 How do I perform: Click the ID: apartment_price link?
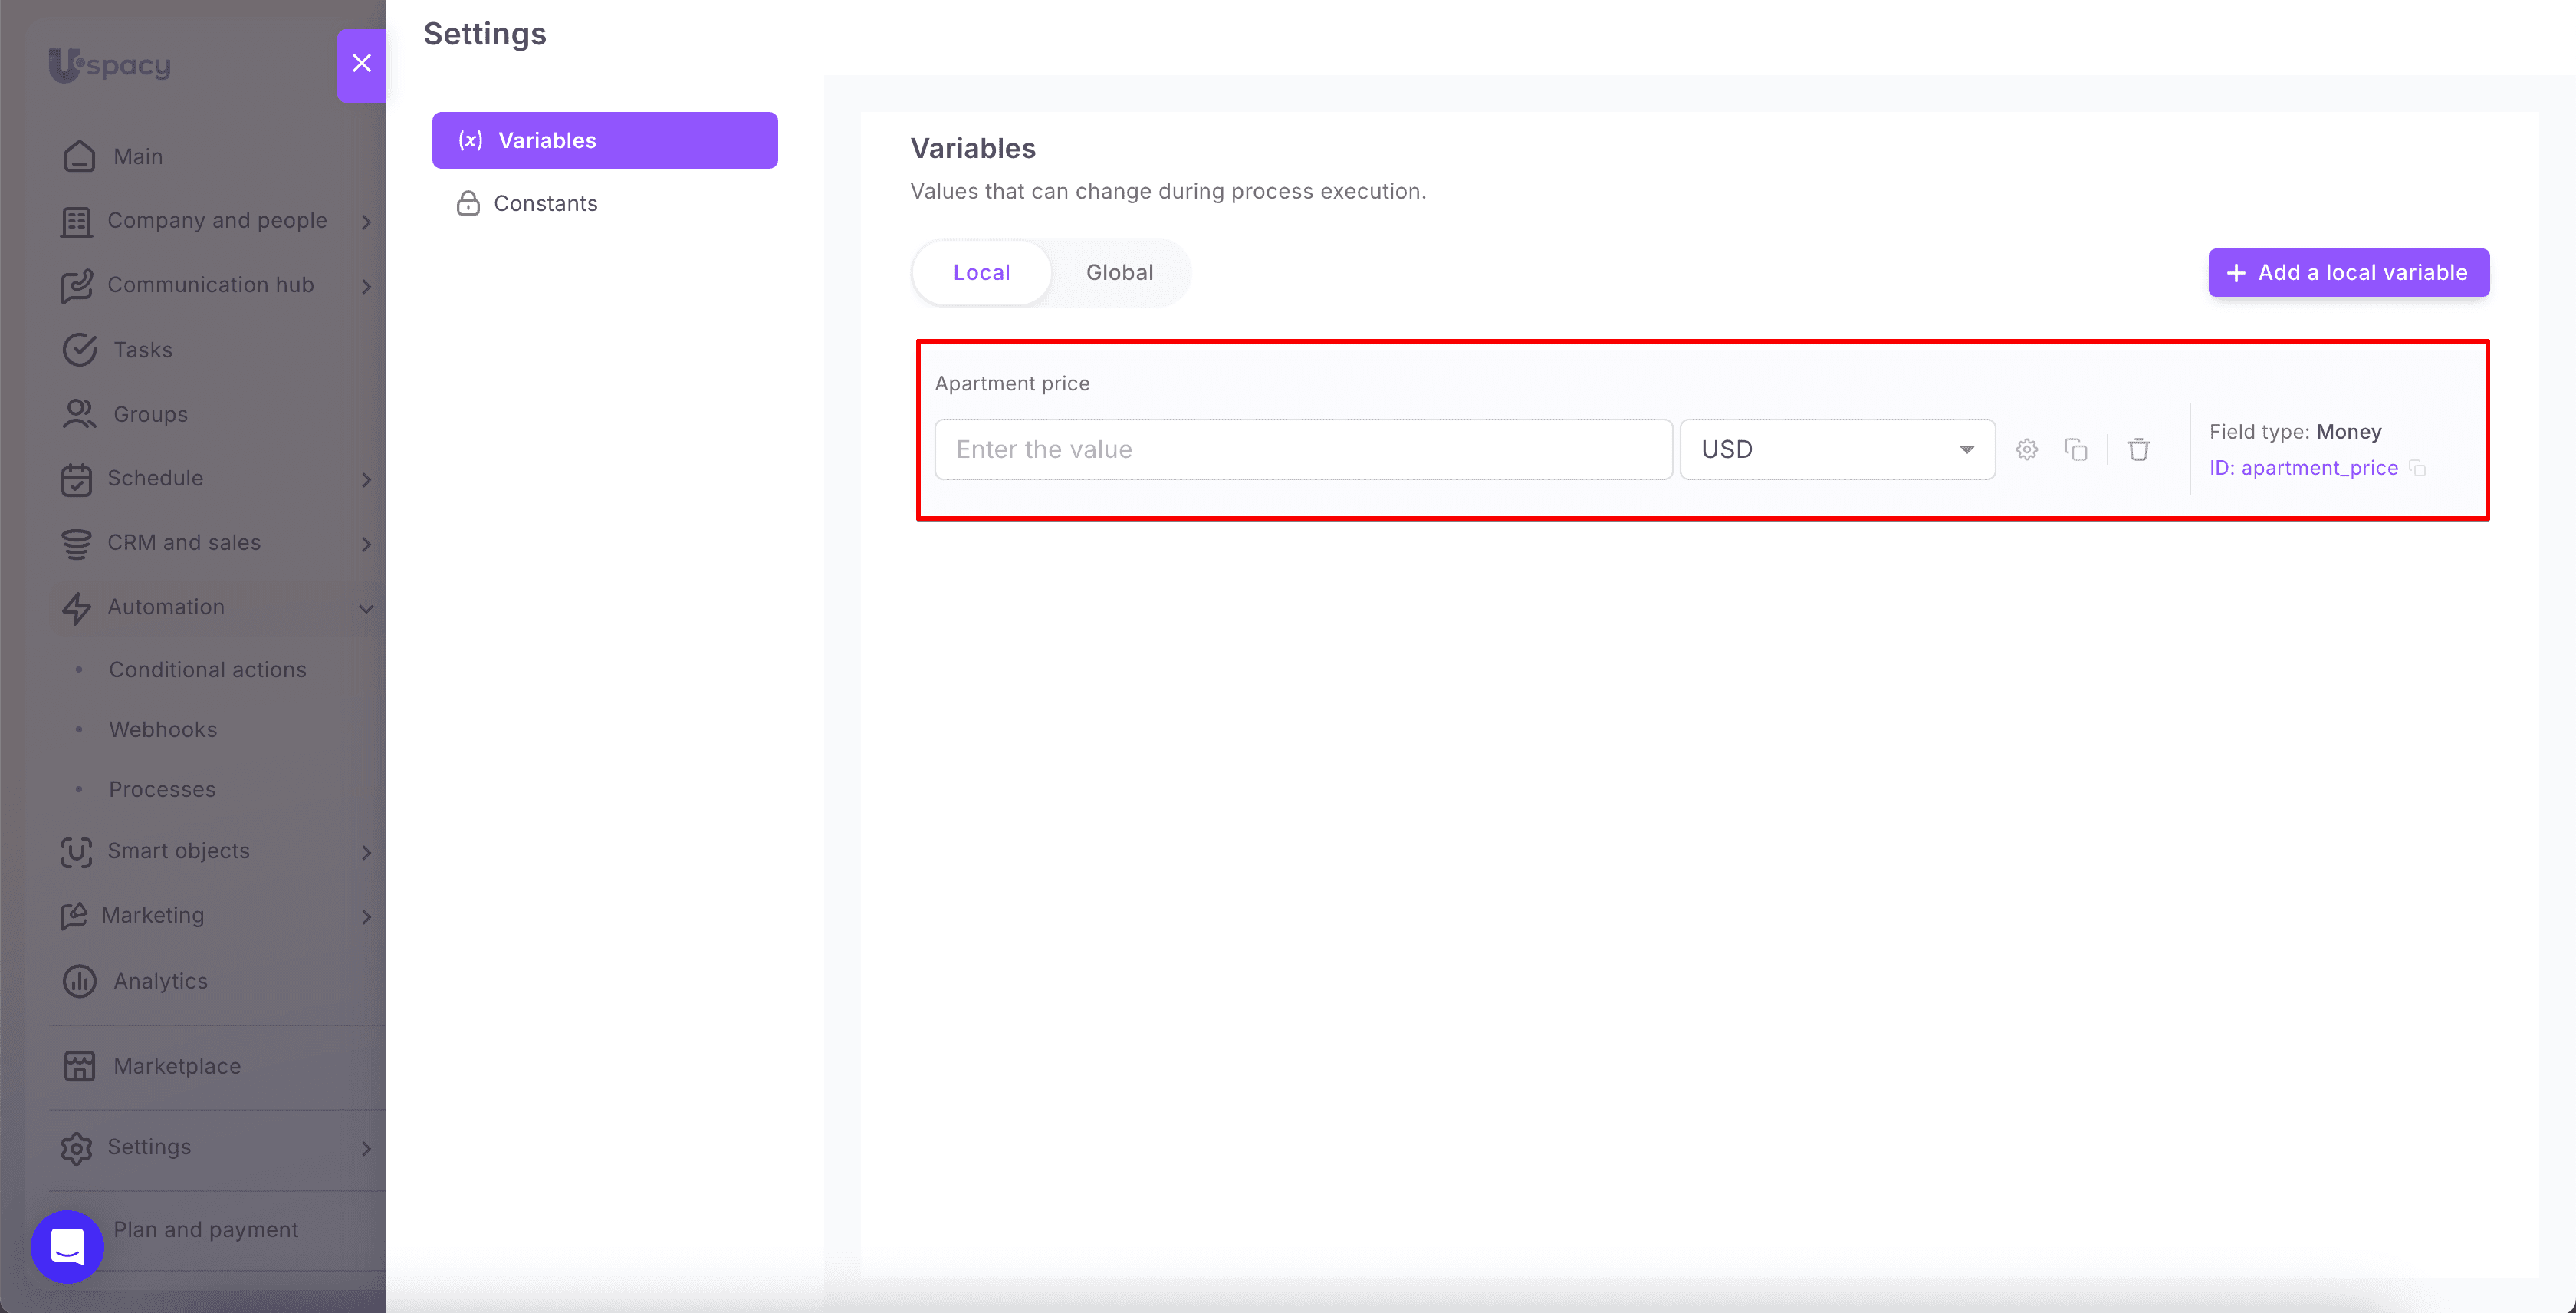click(x=2303, y=468)
